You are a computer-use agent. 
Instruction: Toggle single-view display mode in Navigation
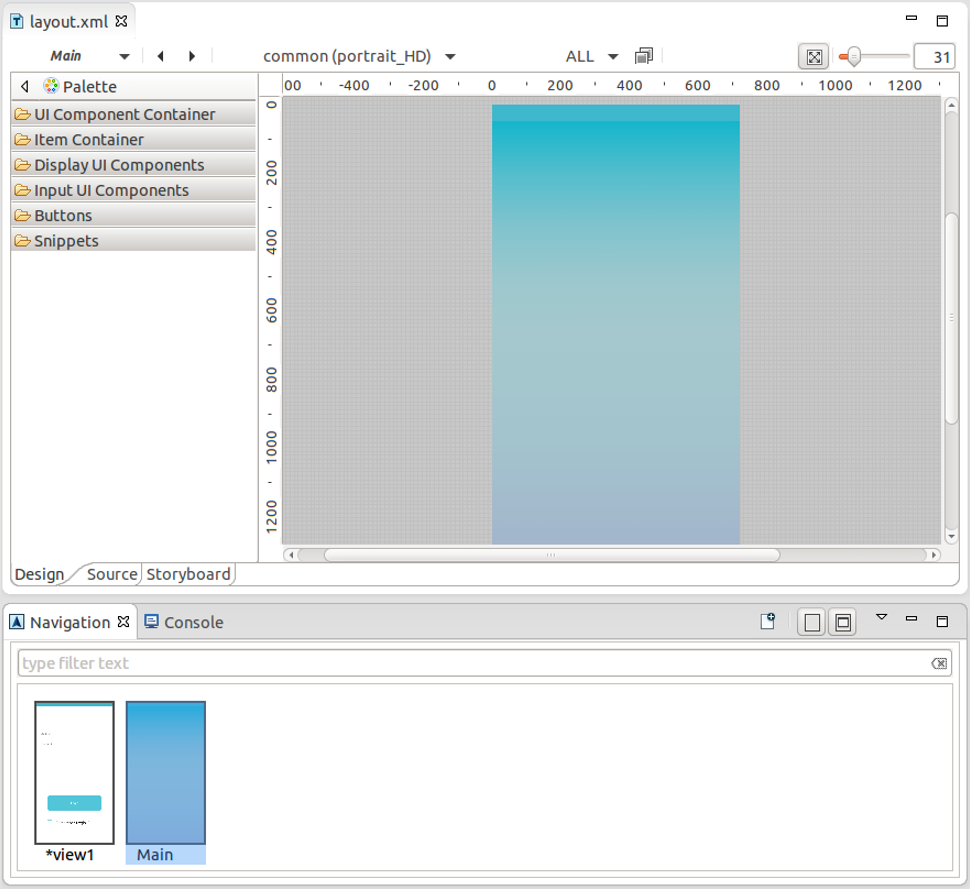(x=812, y=623)
